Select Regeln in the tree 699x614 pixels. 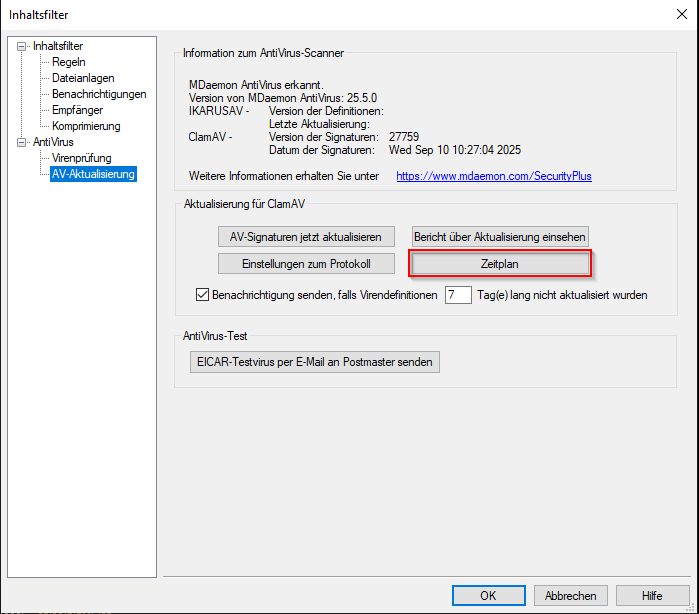[69, 62]
